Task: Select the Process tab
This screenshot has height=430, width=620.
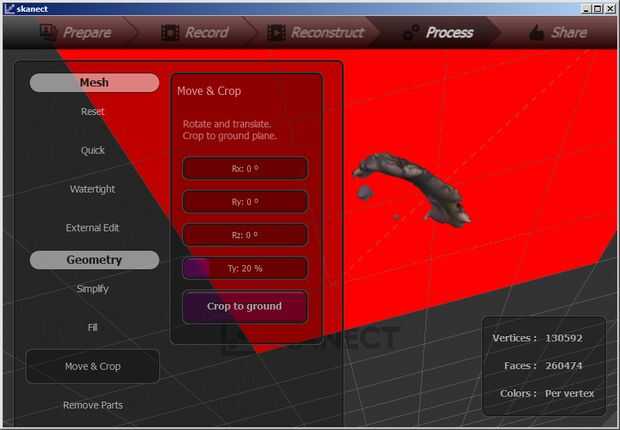Action: [438, 32]
